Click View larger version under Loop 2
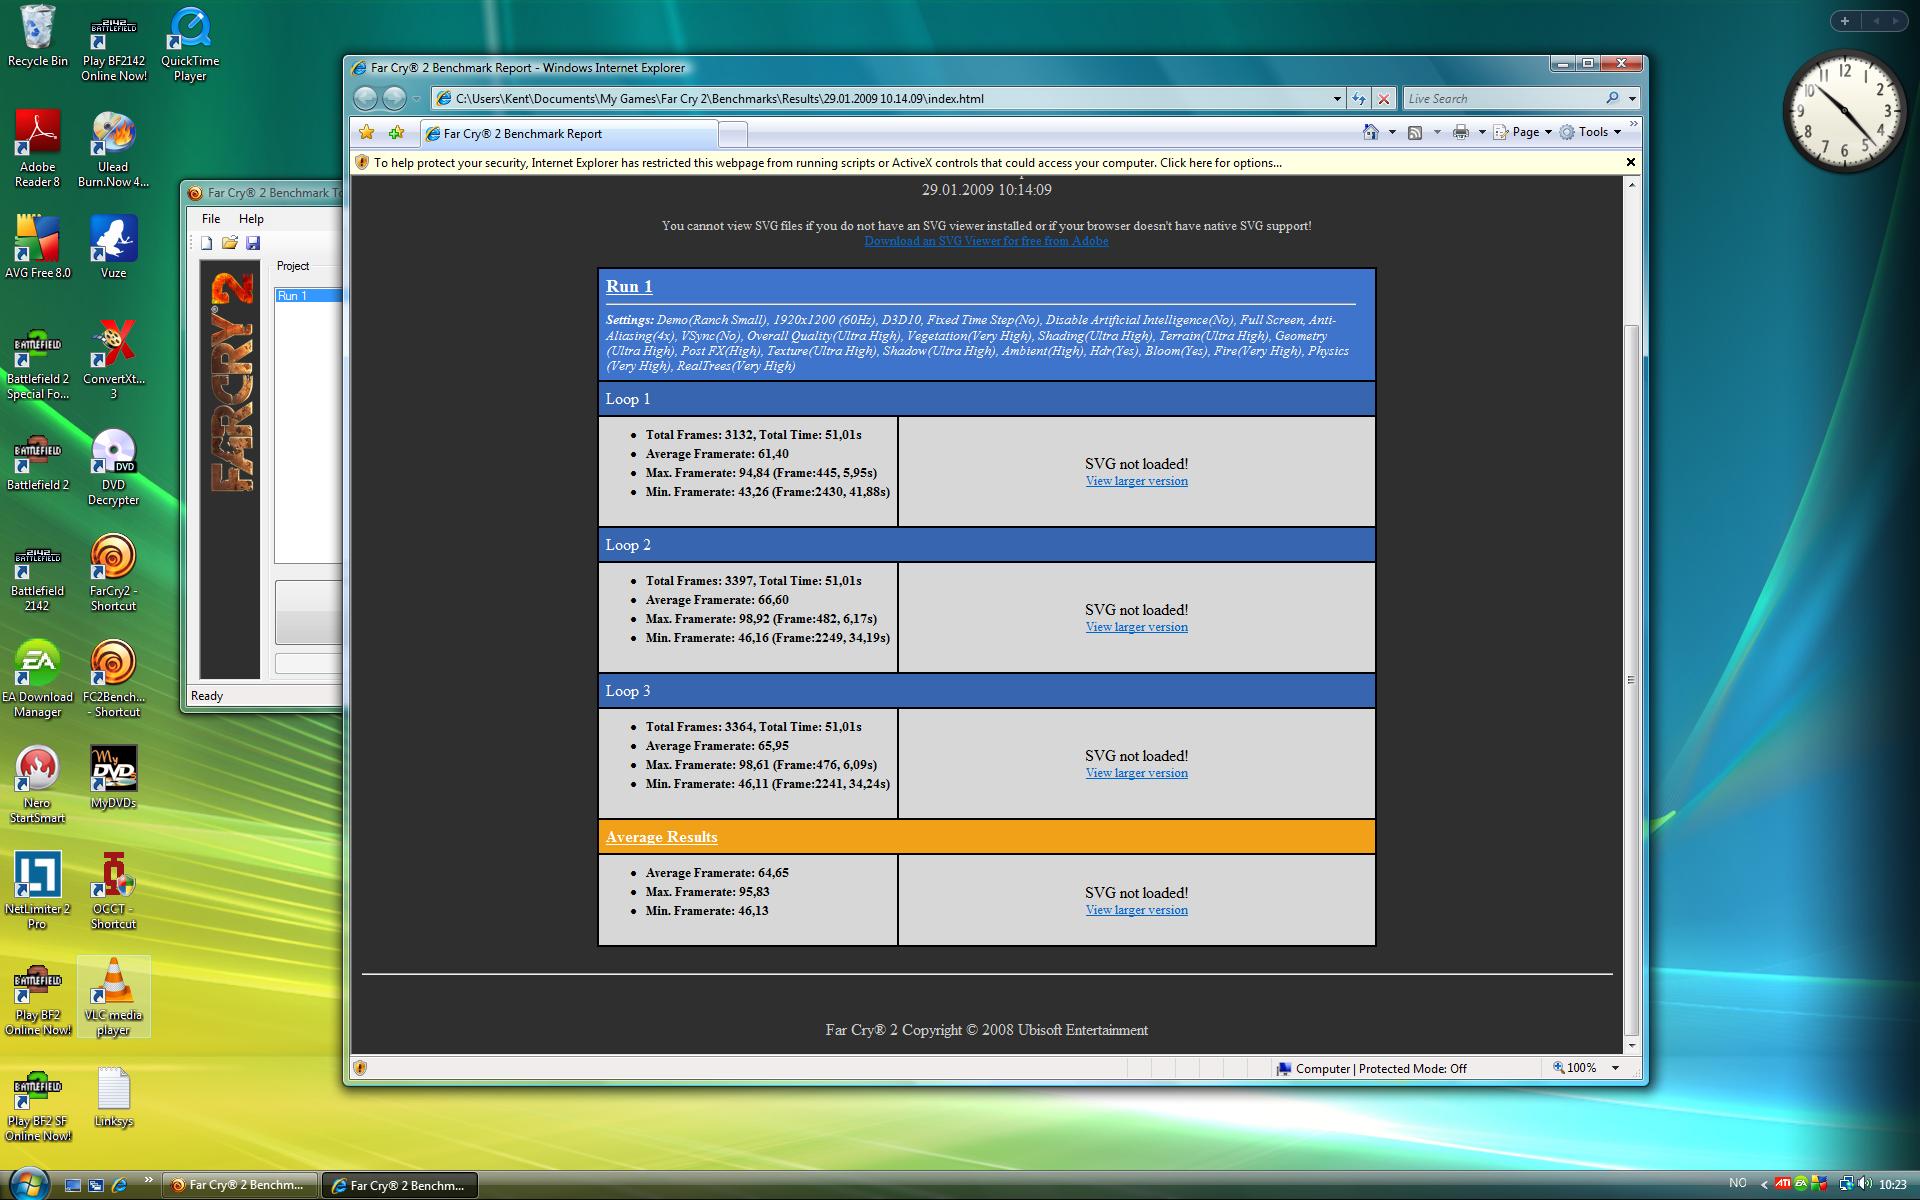 1137,627
